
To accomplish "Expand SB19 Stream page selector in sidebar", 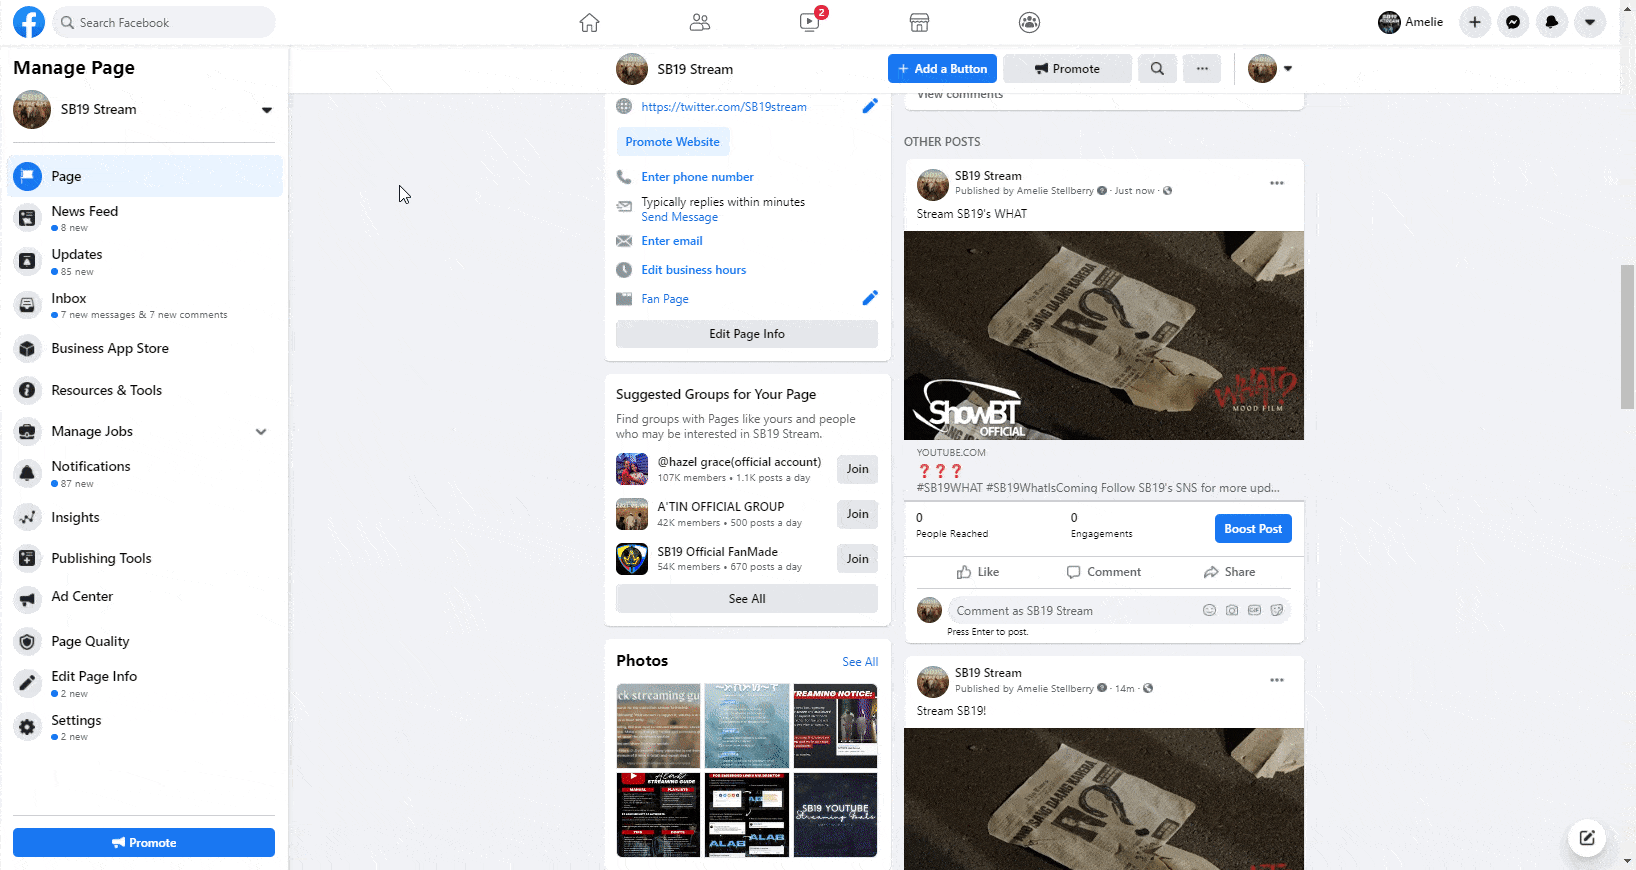I will tap(267, 110).
